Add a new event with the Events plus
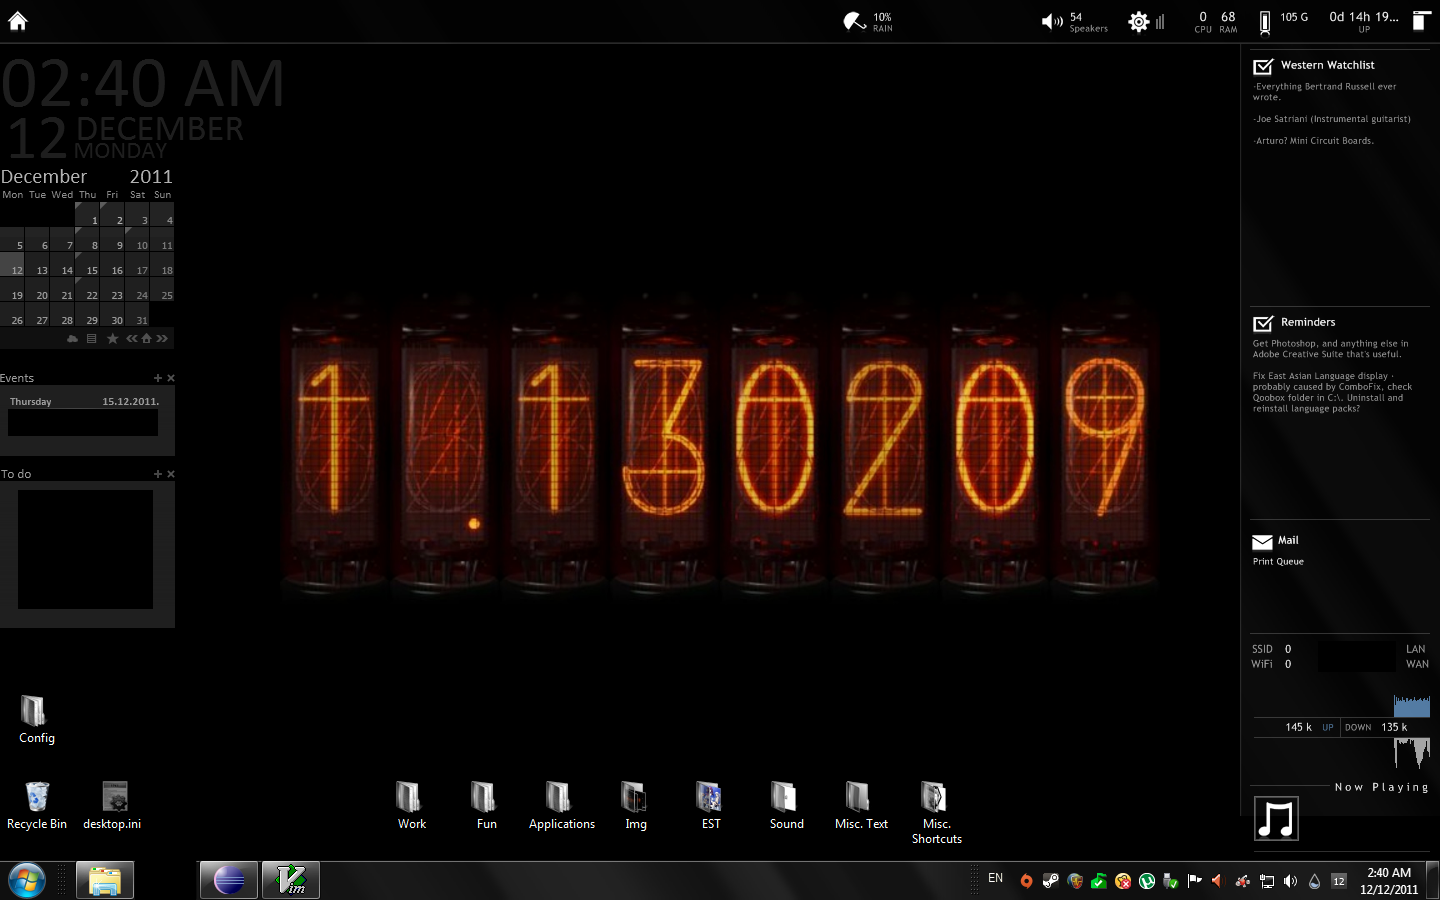The image size is (1440, 900). click(157, 378)
